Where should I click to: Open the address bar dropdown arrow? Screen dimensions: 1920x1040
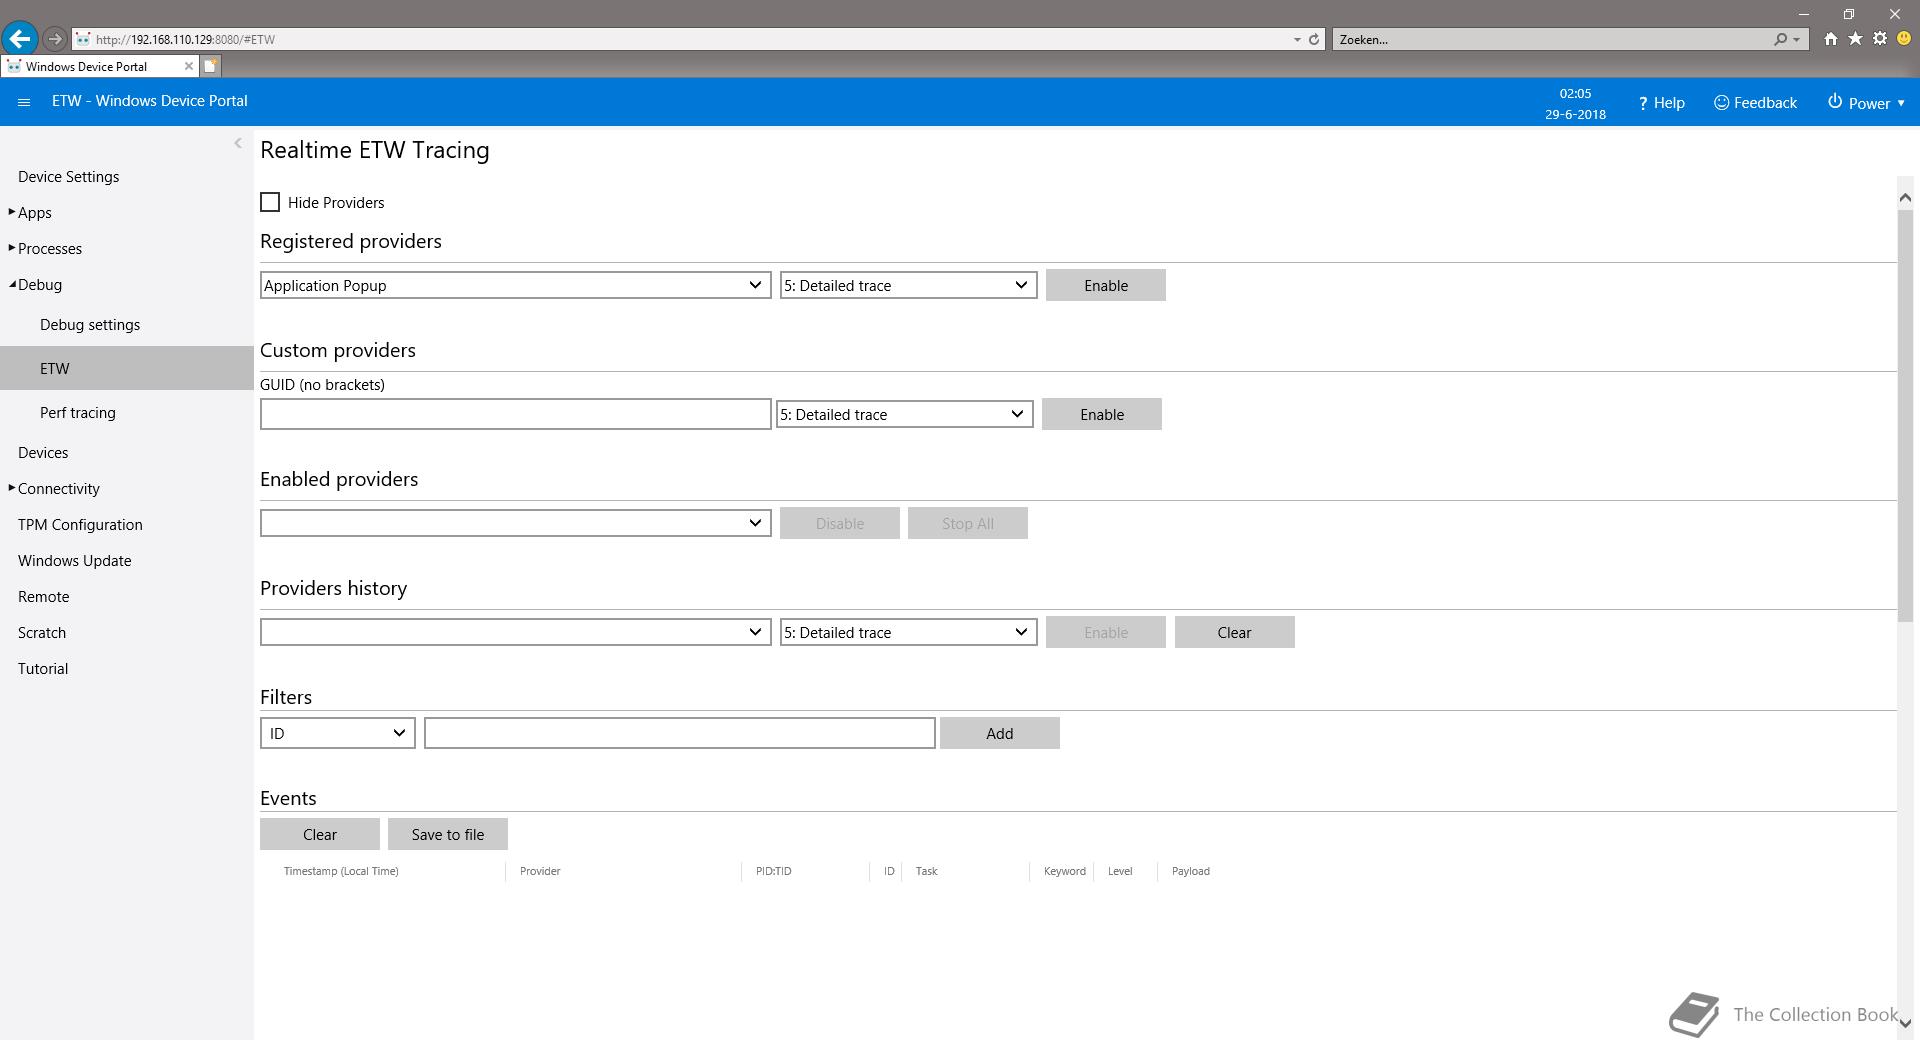[x=1297, y=39]
